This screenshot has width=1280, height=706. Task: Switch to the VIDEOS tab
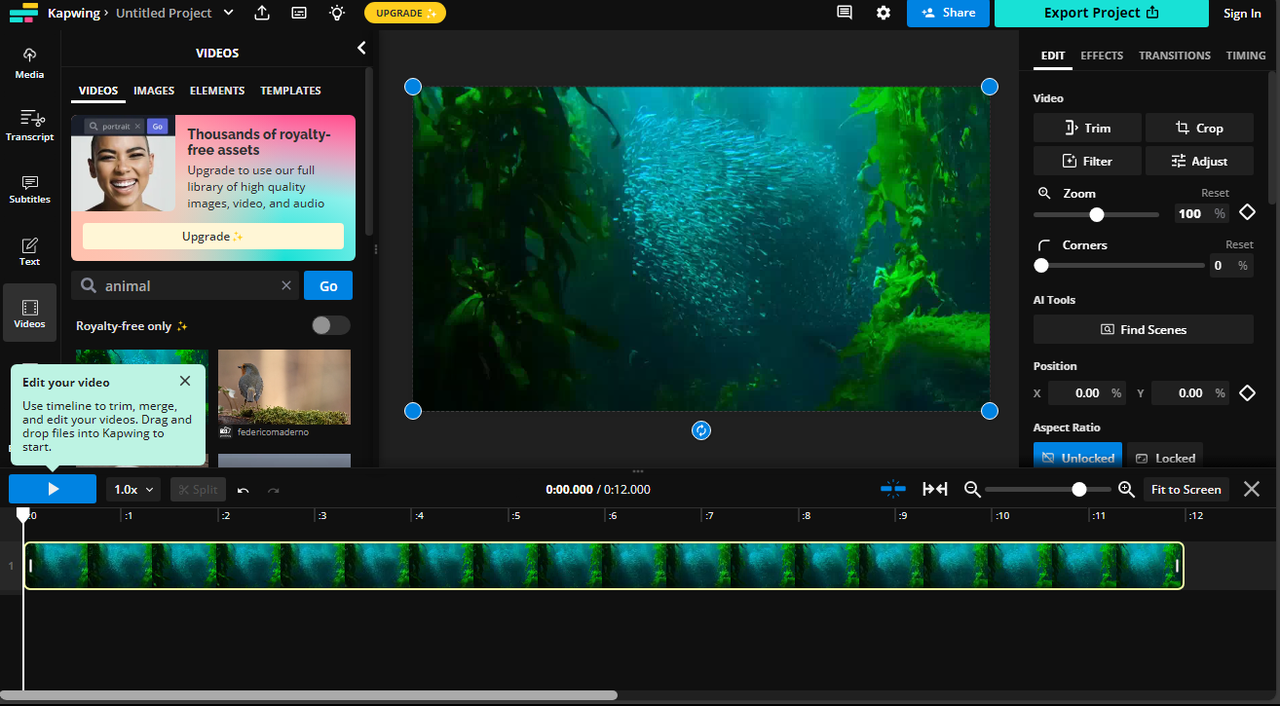tap(98, 91)
